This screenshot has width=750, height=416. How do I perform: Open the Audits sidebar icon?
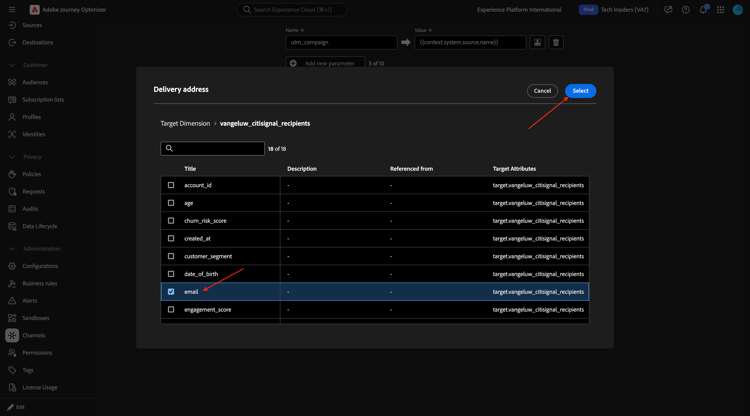click(12, 209)
